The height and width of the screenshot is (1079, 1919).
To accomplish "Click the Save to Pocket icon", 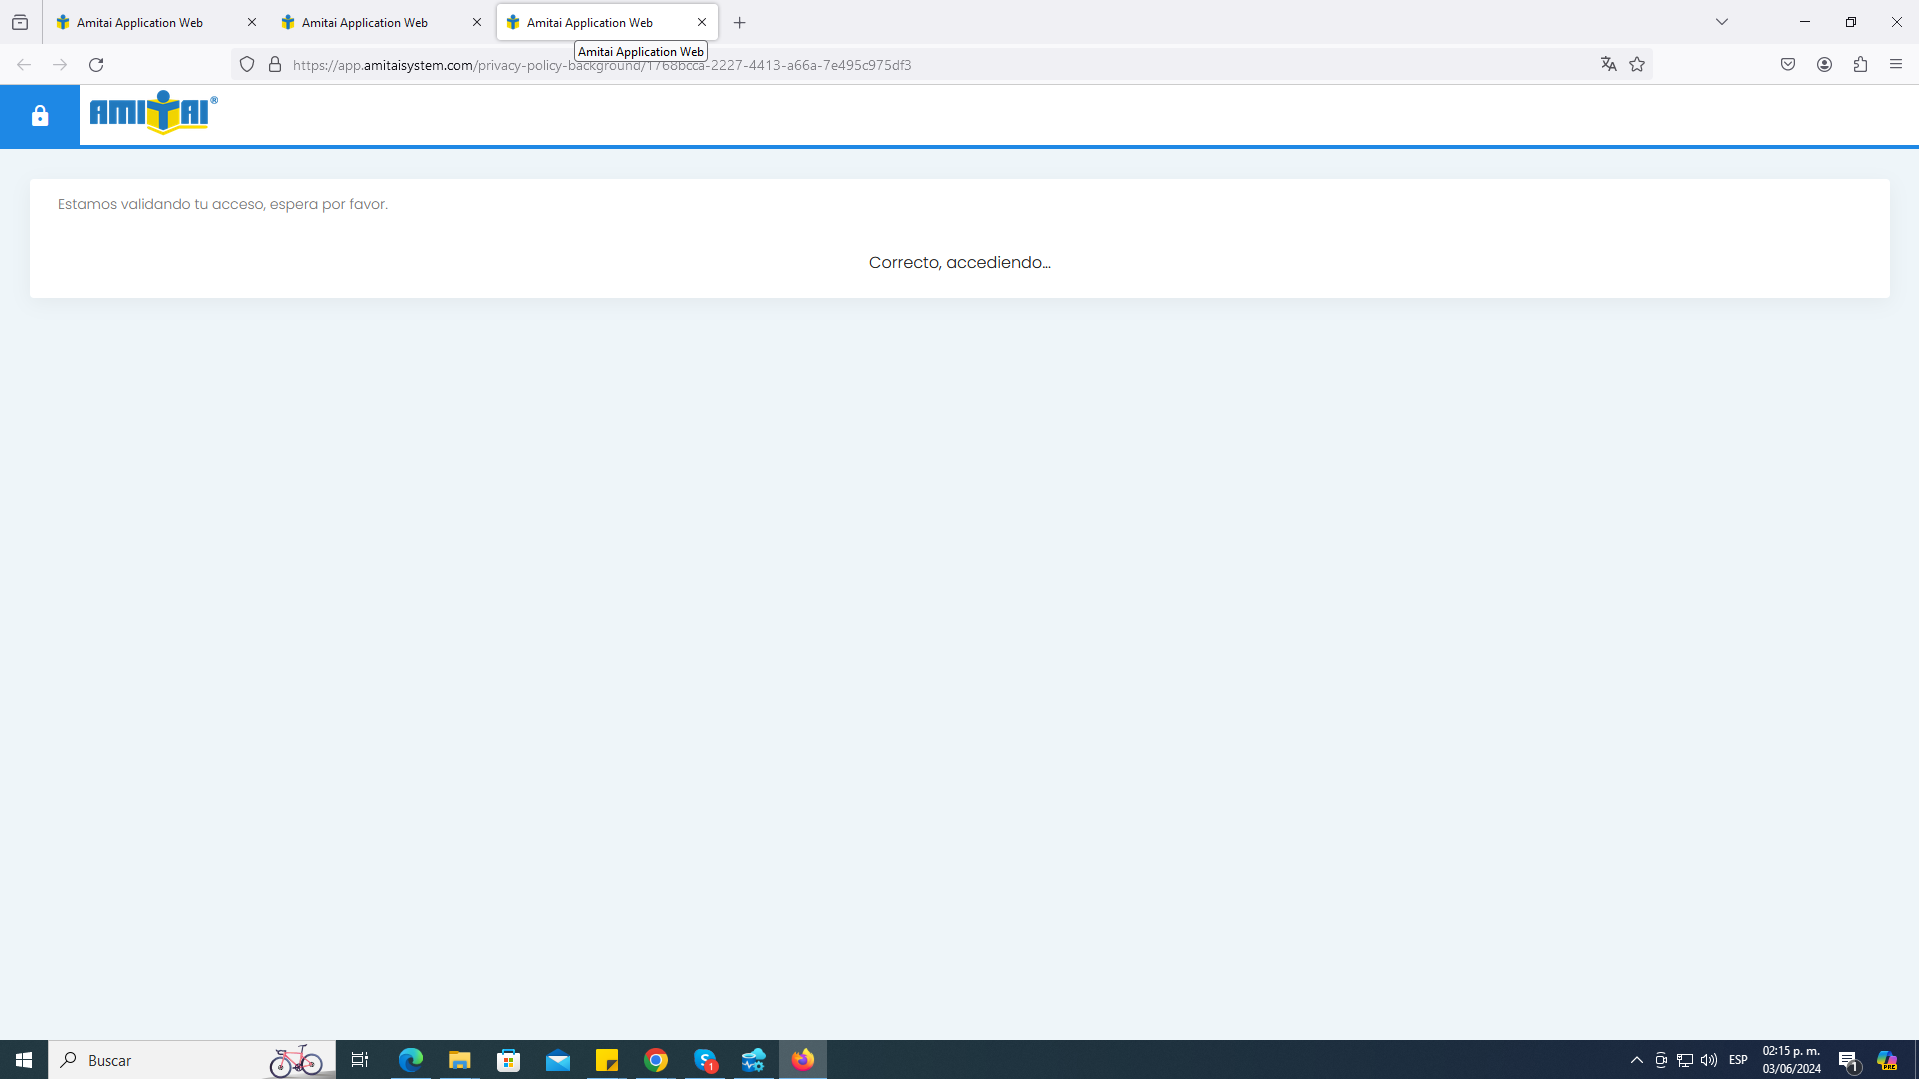I will 1788,65.
